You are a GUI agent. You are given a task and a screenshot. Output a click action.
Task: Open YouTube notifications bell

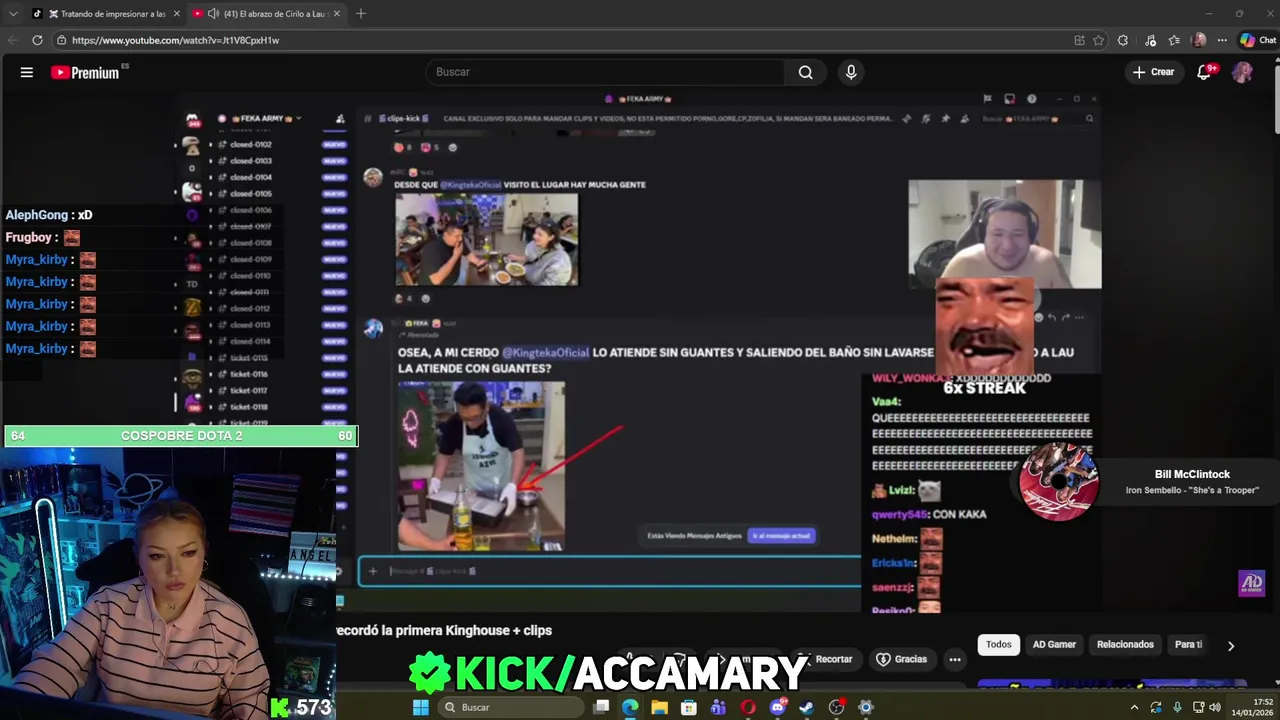1205,72
